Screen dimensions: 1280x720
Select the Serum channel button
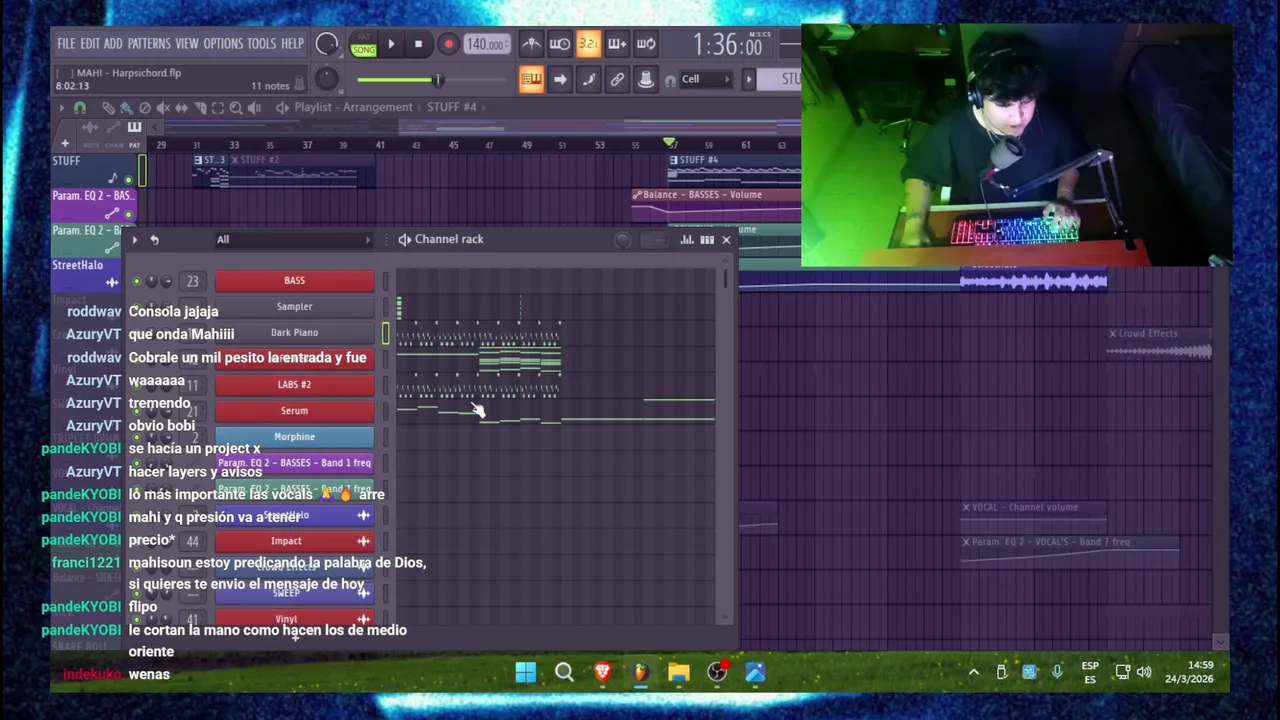coord(294,411)
